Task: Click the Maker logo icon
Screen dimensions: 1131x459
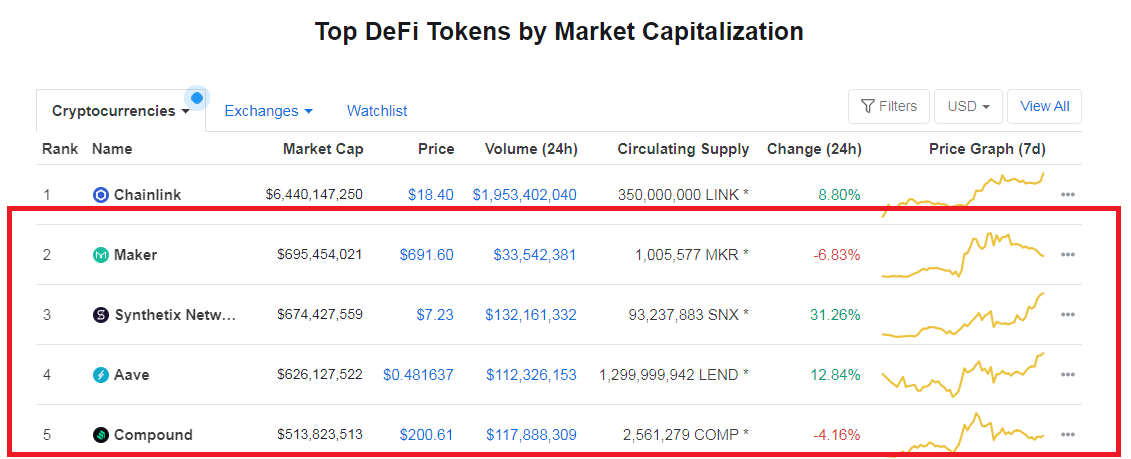Action: [x=101, y=255]
